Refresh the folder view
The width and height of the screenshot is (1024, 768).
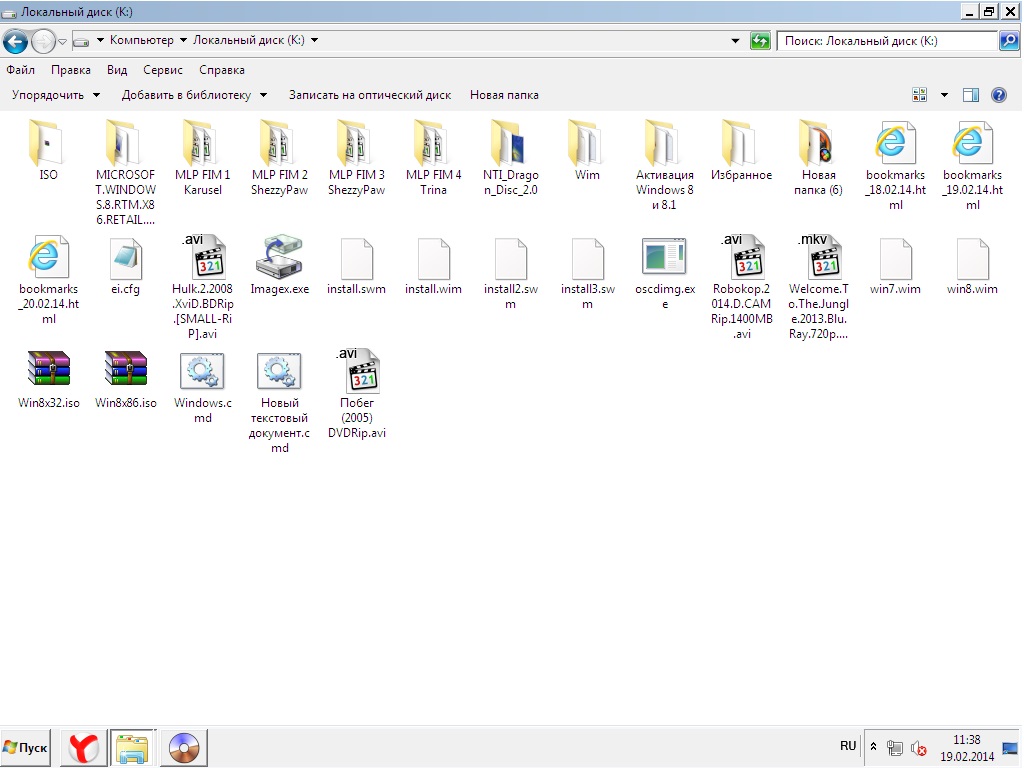pyautogui.click(x=760, y=41)
